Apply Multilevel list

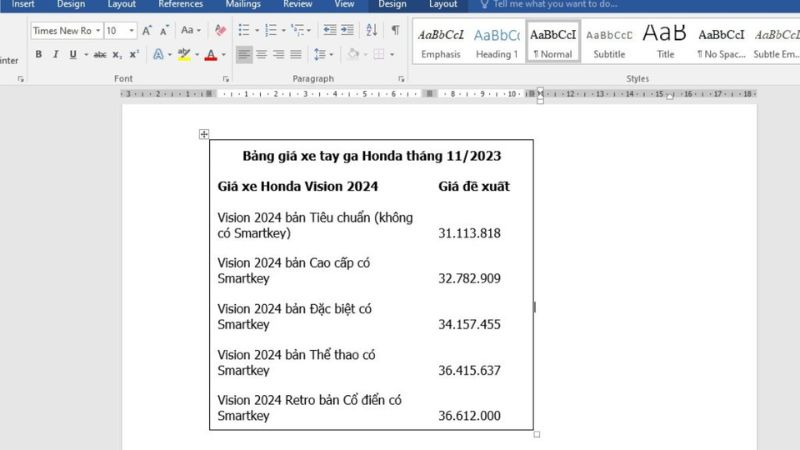297,30
